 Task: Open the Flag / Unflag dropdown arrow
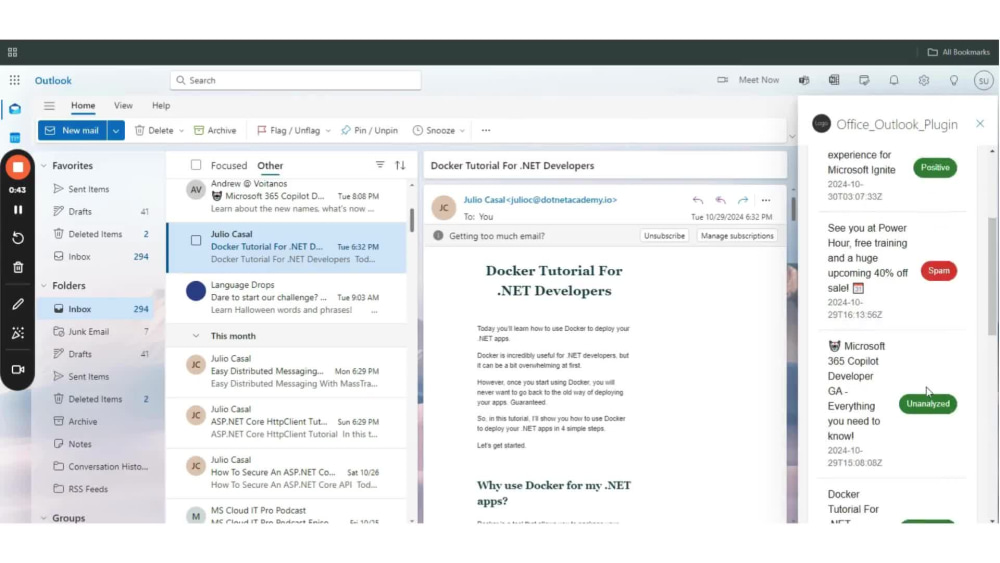(x=328, y=131)
